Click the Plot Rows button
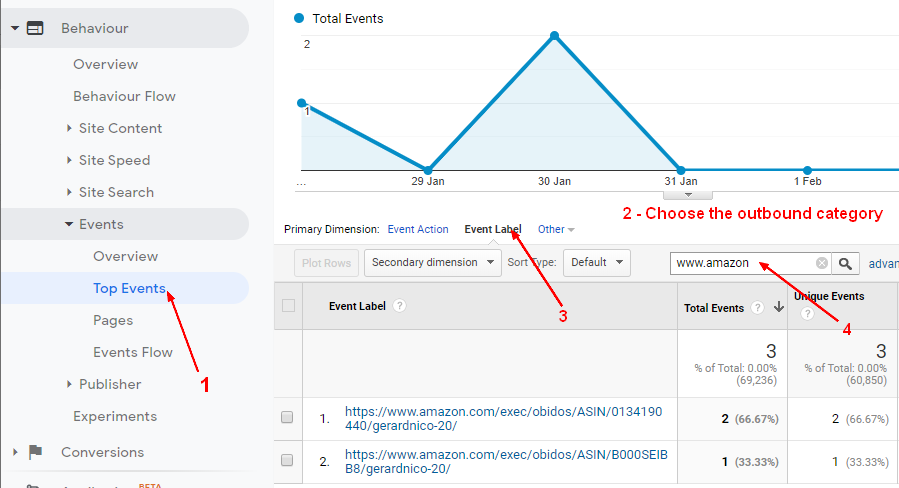The image size is (899, 488). click(x=326, y=263)
